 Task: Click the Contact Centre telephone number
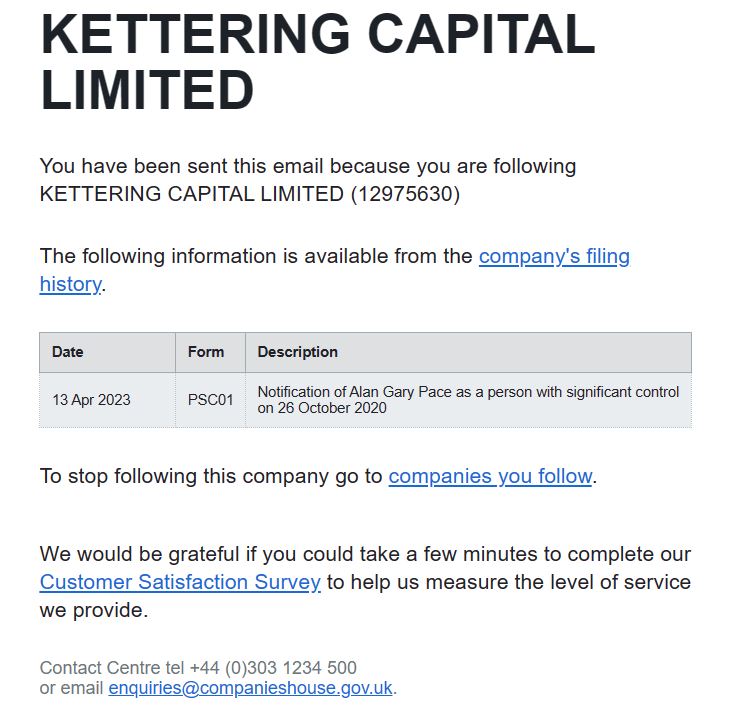click(273, 668)
